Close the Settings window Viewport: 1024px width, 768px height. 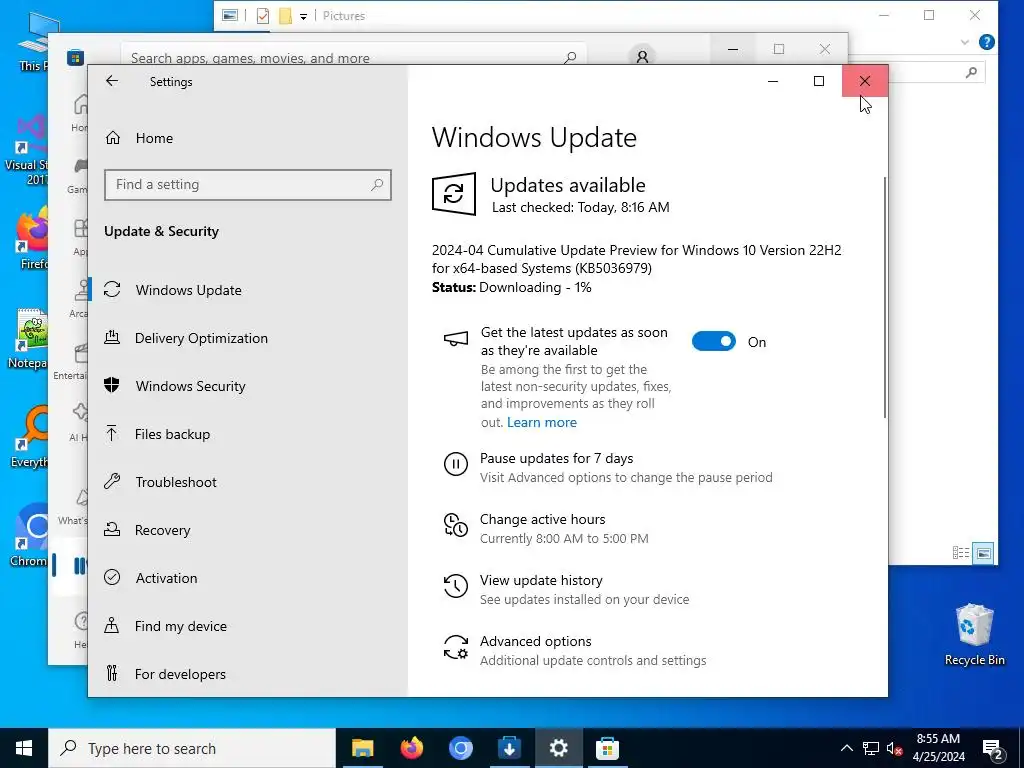tap(865, 81)
